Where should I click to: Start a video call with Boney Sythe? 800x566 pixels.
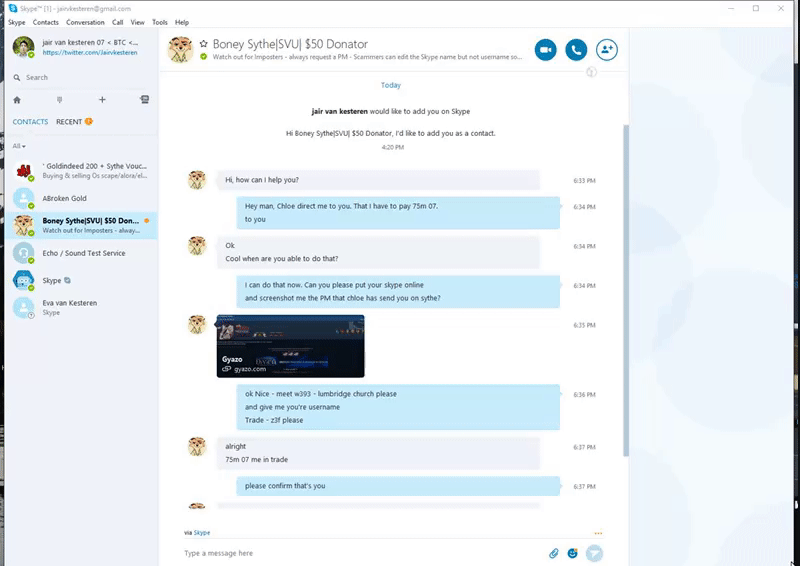(545, 50)
